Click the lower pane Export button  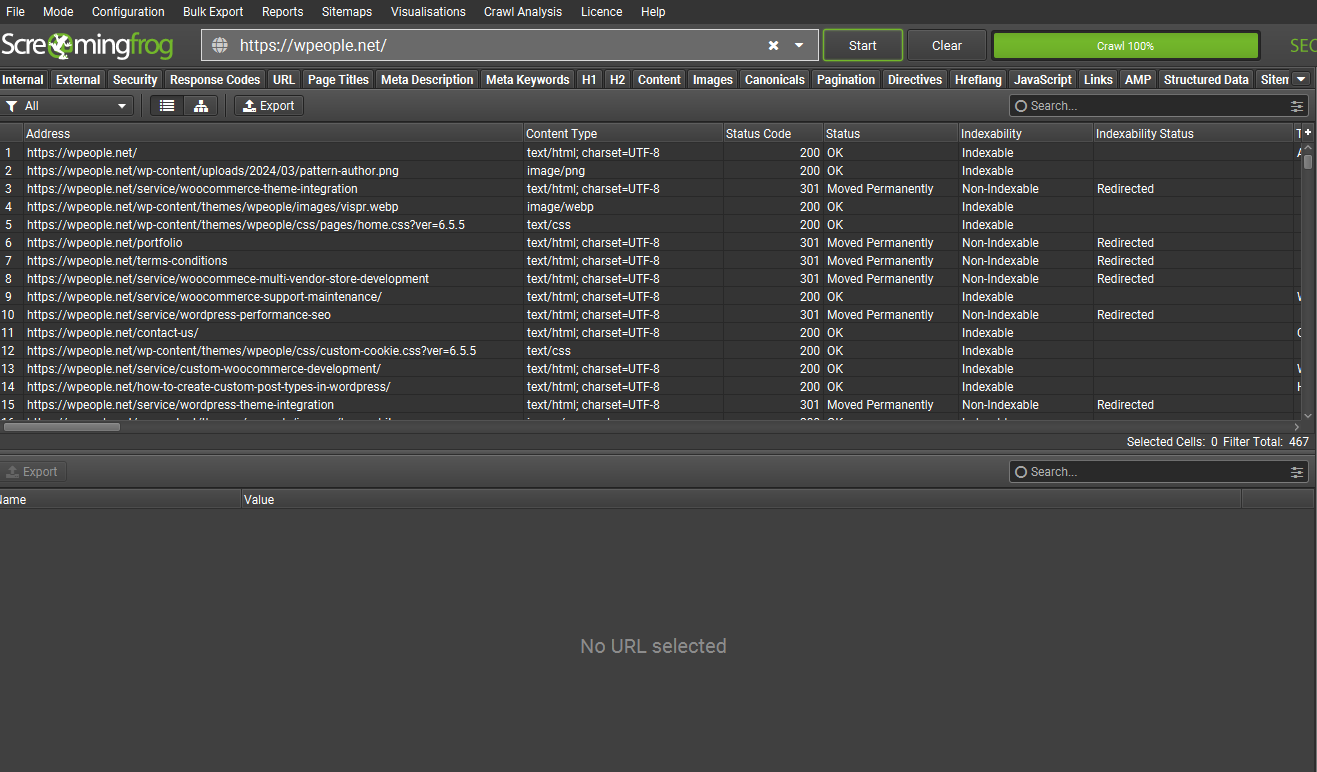(x=33, y=471)
